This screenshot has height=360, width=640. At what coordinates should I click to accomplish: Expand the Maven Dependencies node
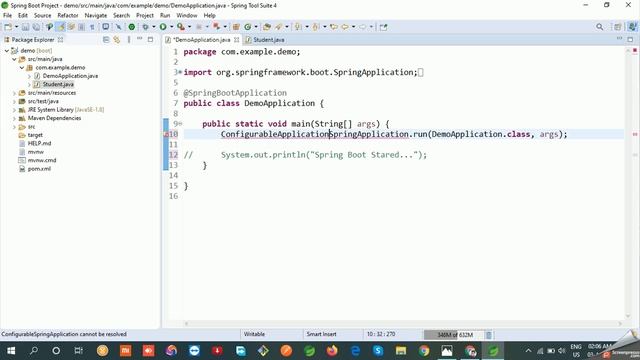click(x=14, y=118)
